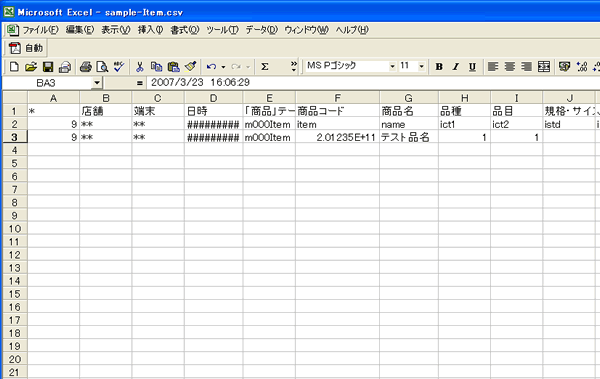The width and height of the screenshot is (600, 379).
Task: Open Print Preview with the magnifier page icon
Action: coord(102,67)
